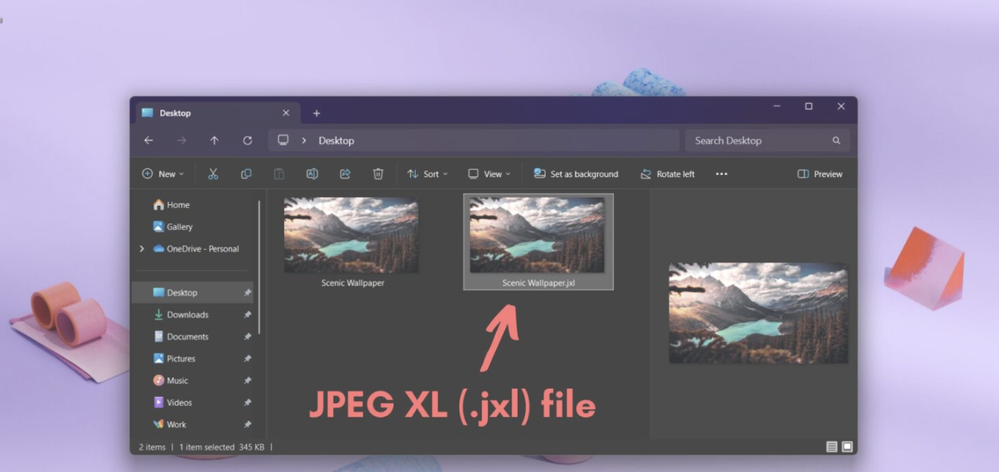Click pin icon next to Music

[247, 381]
